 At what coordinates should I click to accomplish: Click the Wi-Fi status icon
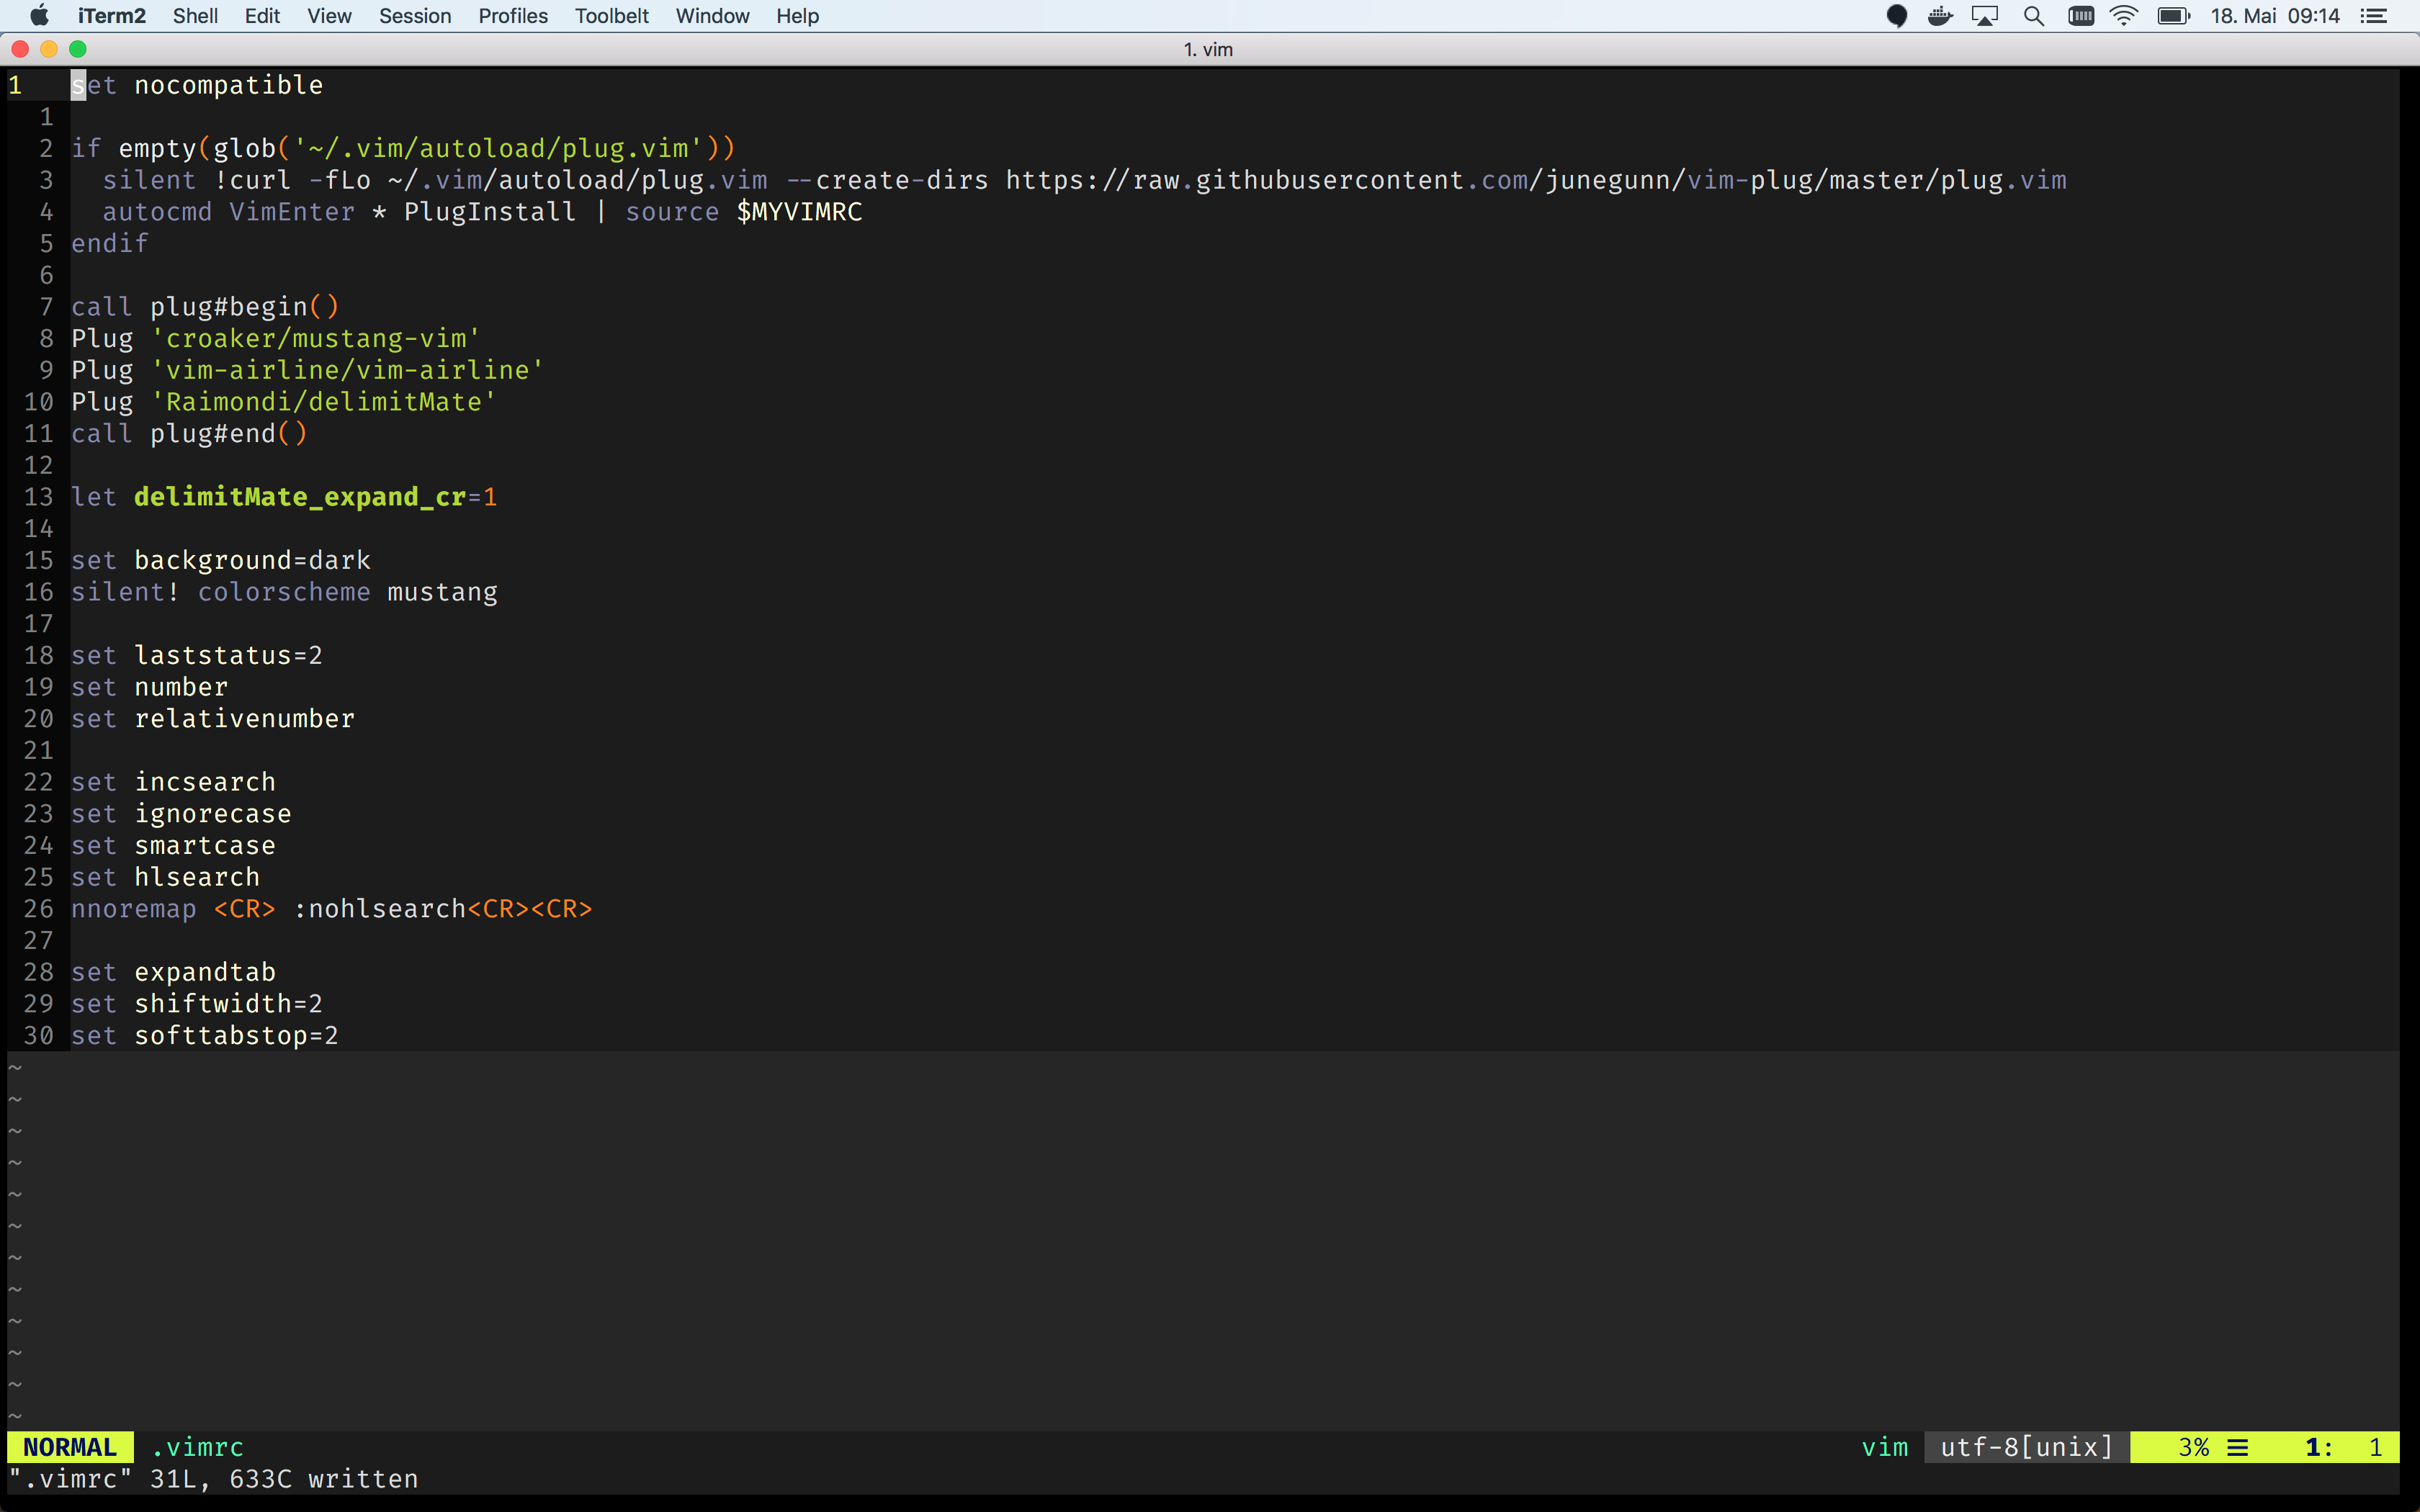(2124, 16)
